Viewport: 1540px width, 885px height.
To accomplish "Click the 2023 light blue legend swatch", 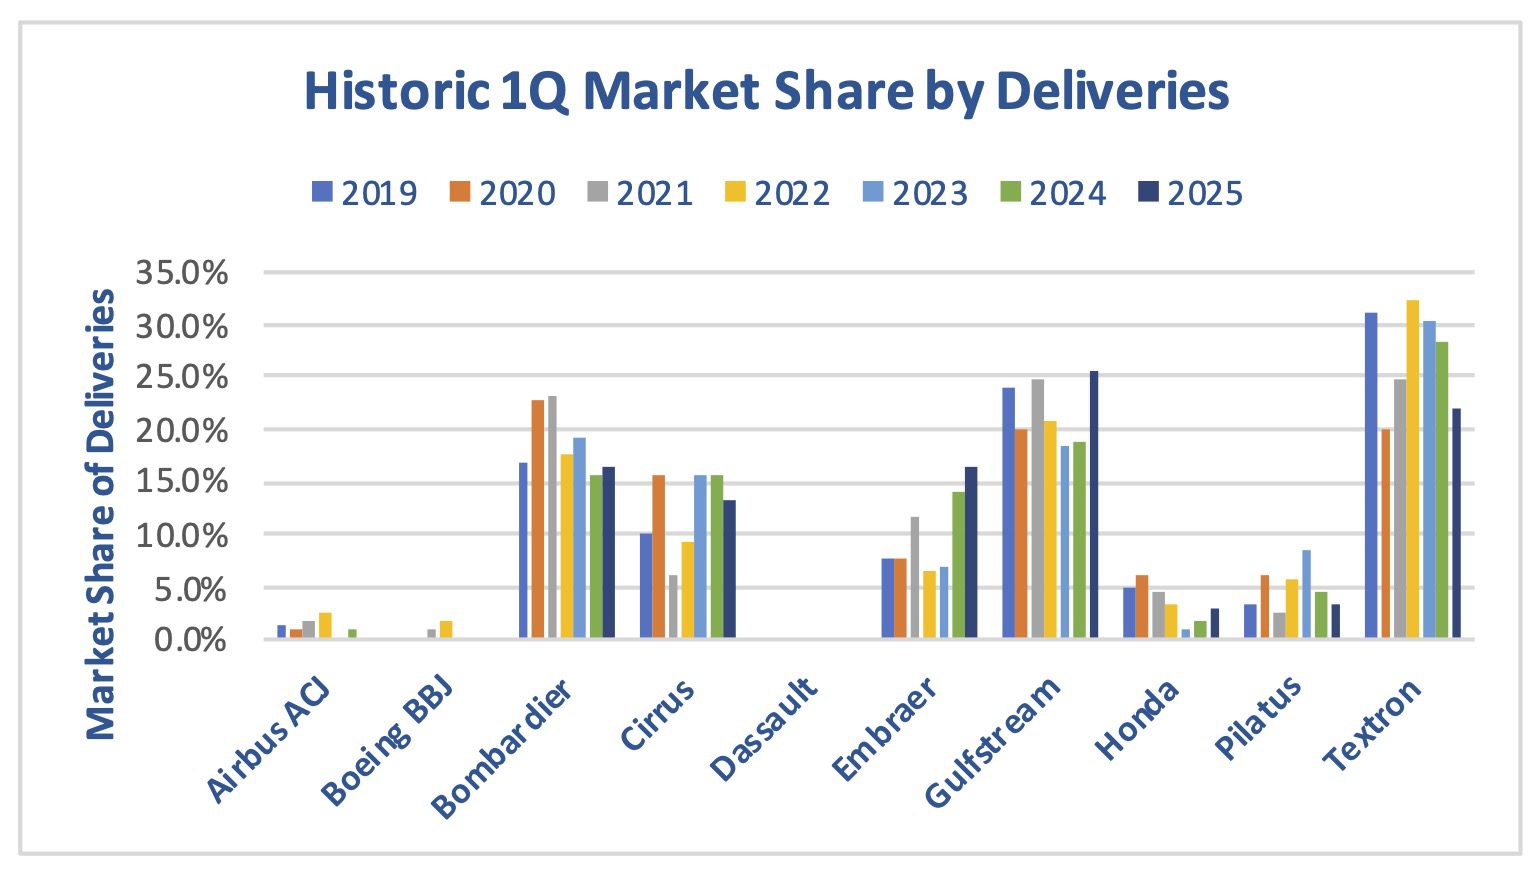I will click(x=872, y=192).
